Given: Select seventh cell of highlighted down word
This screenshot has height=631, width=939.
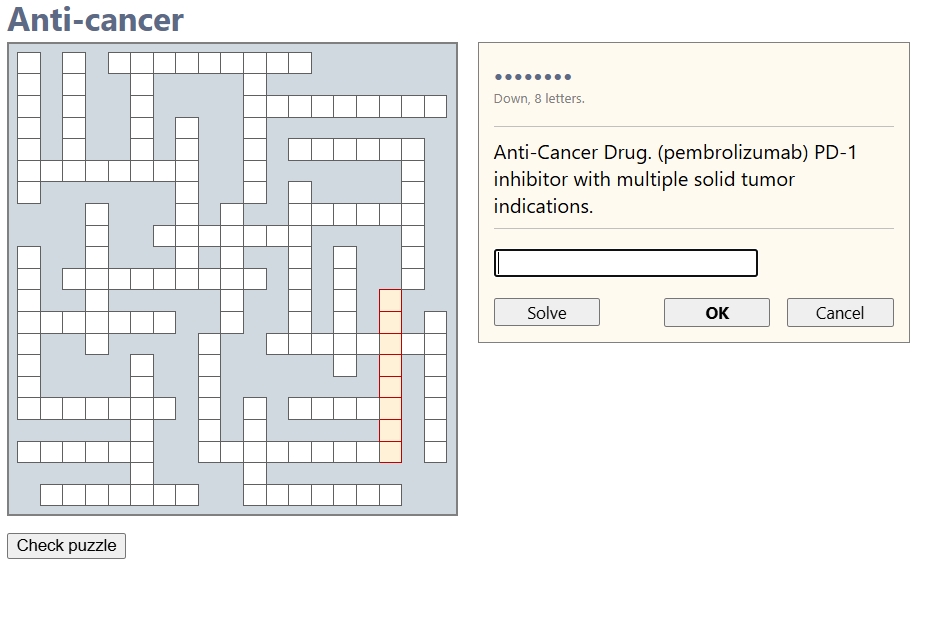Looking at the screenshot, I should [x=390, y=430].
